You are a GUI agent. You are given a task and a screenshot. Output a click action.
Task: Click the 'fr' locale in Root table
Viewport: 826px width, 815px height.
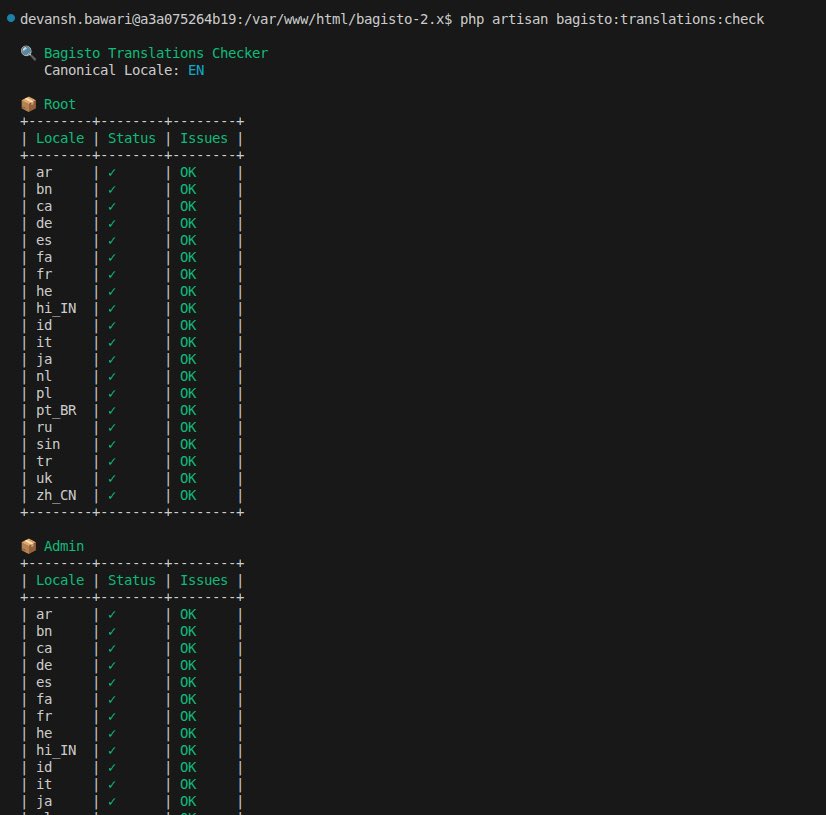click(44, 274)
